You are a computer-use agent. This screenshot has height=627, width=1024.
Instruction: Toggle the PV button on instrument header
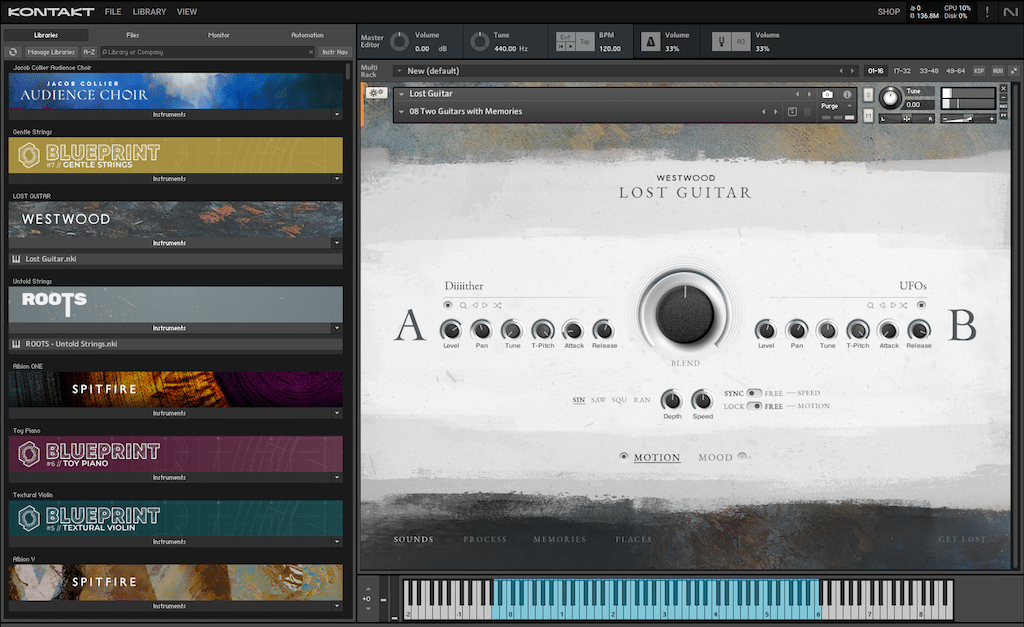coord(1004,114)
